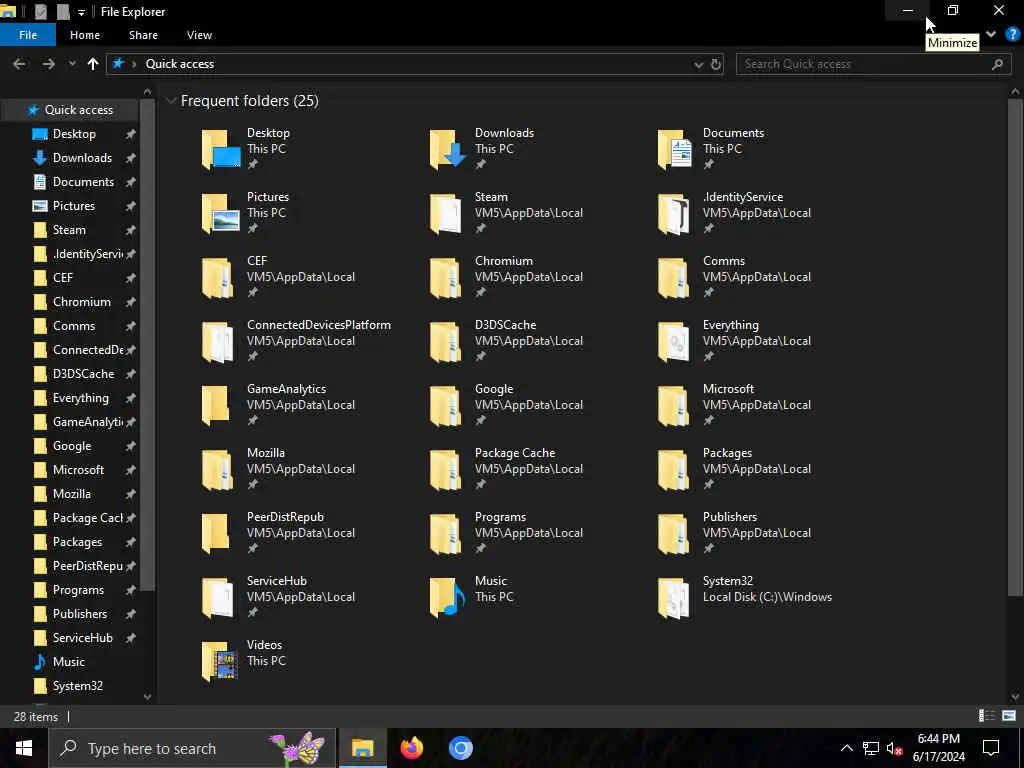Switch to details view layout icon
1024x768 pixels.
pyautogui.click(x=987, y=716)
